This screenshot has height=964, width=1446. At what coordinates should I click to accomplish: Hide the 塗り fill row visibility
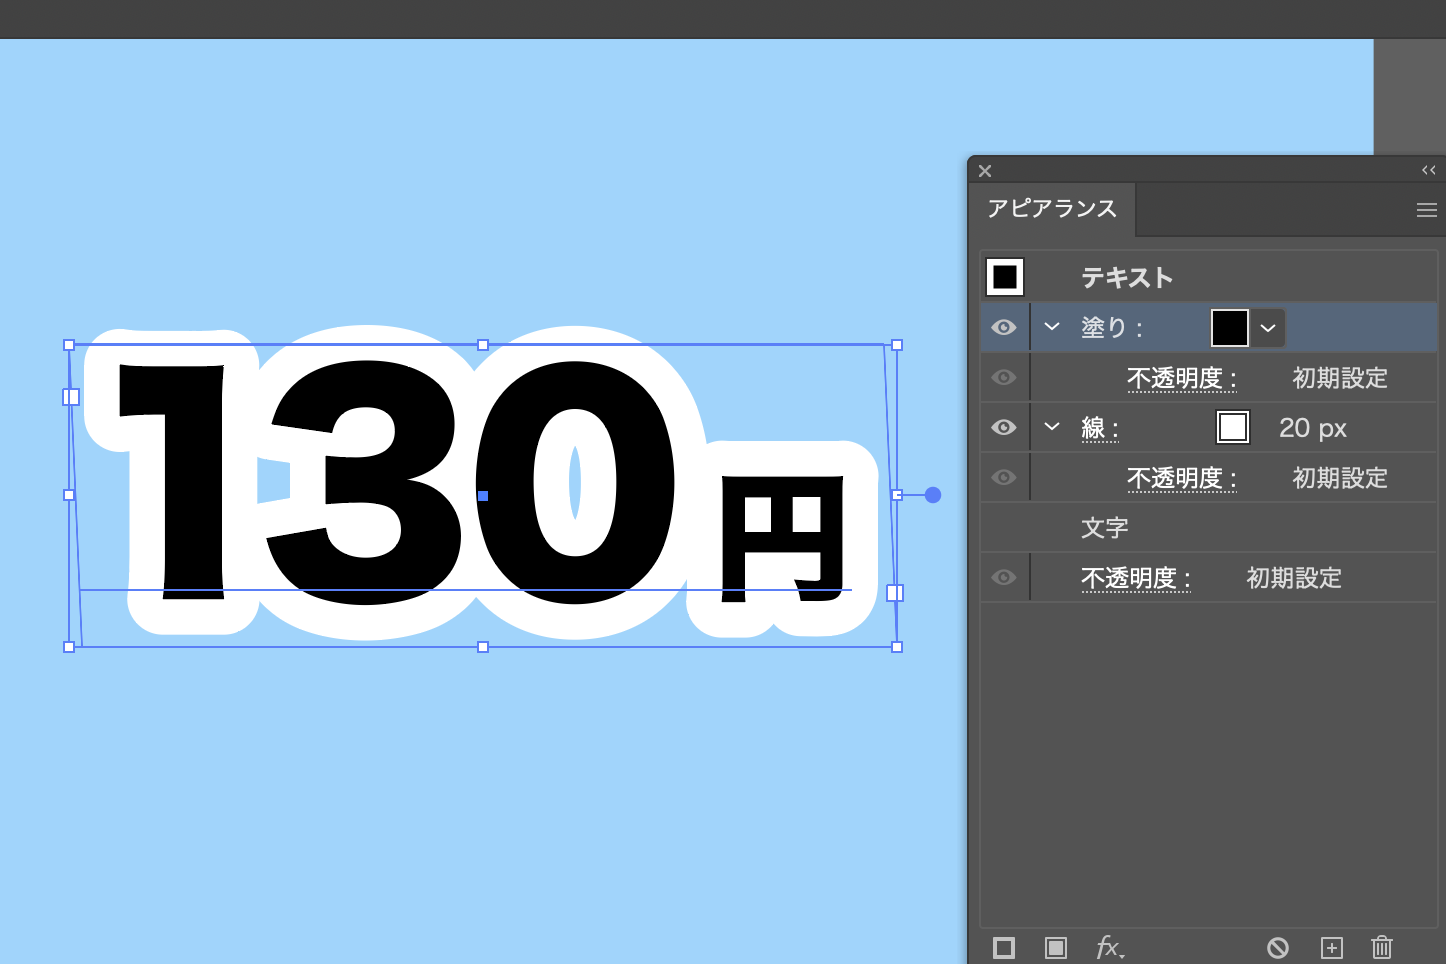(x=1003, y=327)
